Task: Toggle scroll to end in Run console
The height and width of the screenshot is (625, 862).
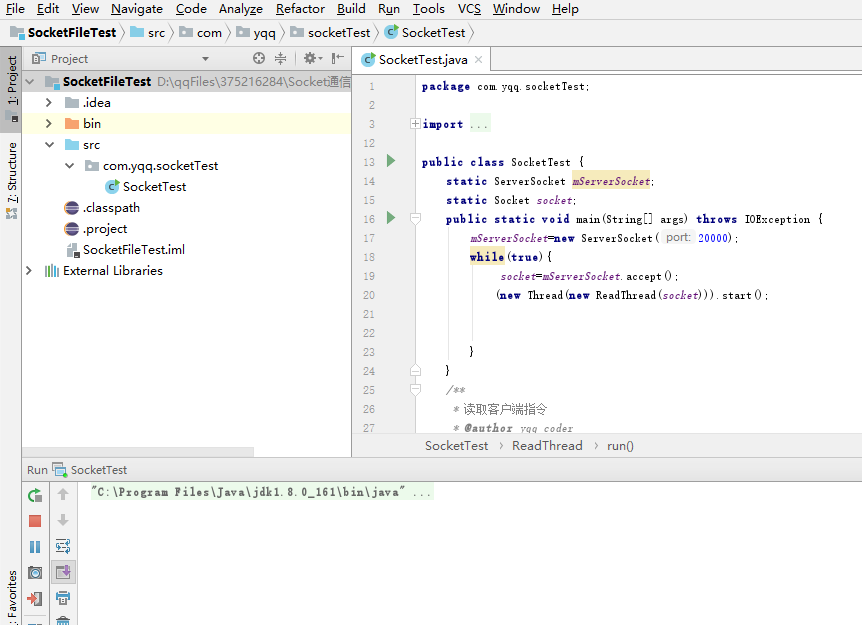Action: click(63, 572)
